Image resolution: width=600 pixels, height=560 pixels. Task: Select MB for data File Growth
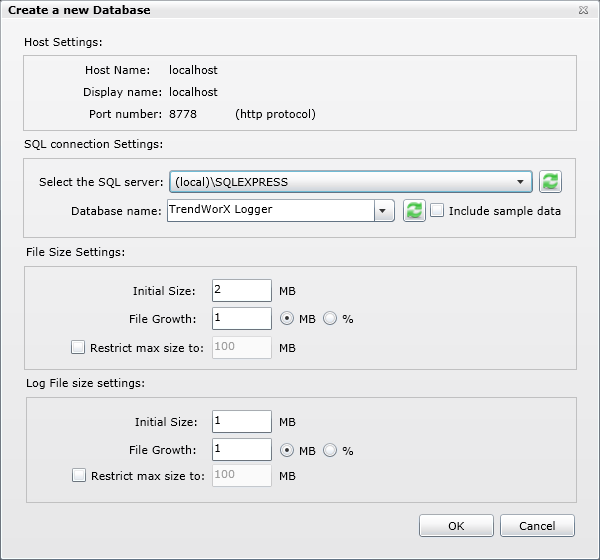(287, 320)
